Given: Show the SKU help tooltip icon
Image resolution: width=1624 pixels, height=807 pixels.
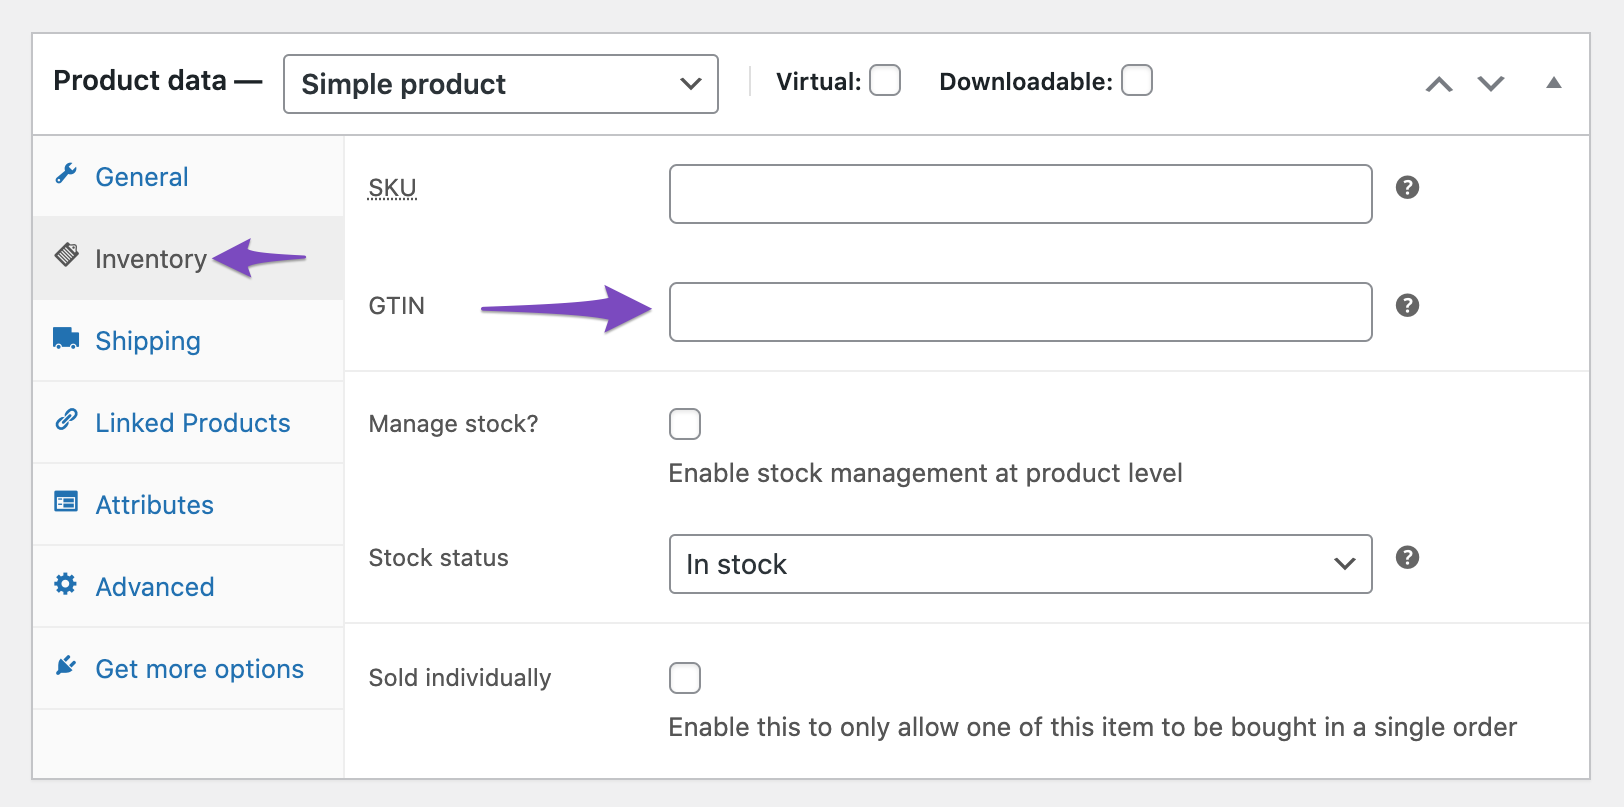Looking at the screenshot, I should [x=1407, y=187].
